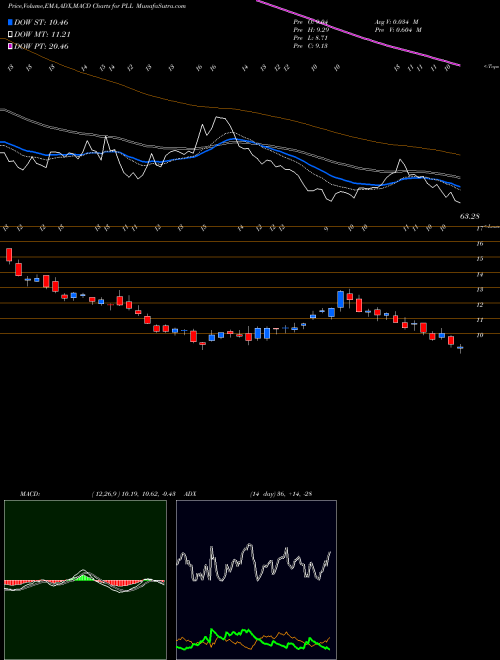Click price axis label 15

click(479, 259)
